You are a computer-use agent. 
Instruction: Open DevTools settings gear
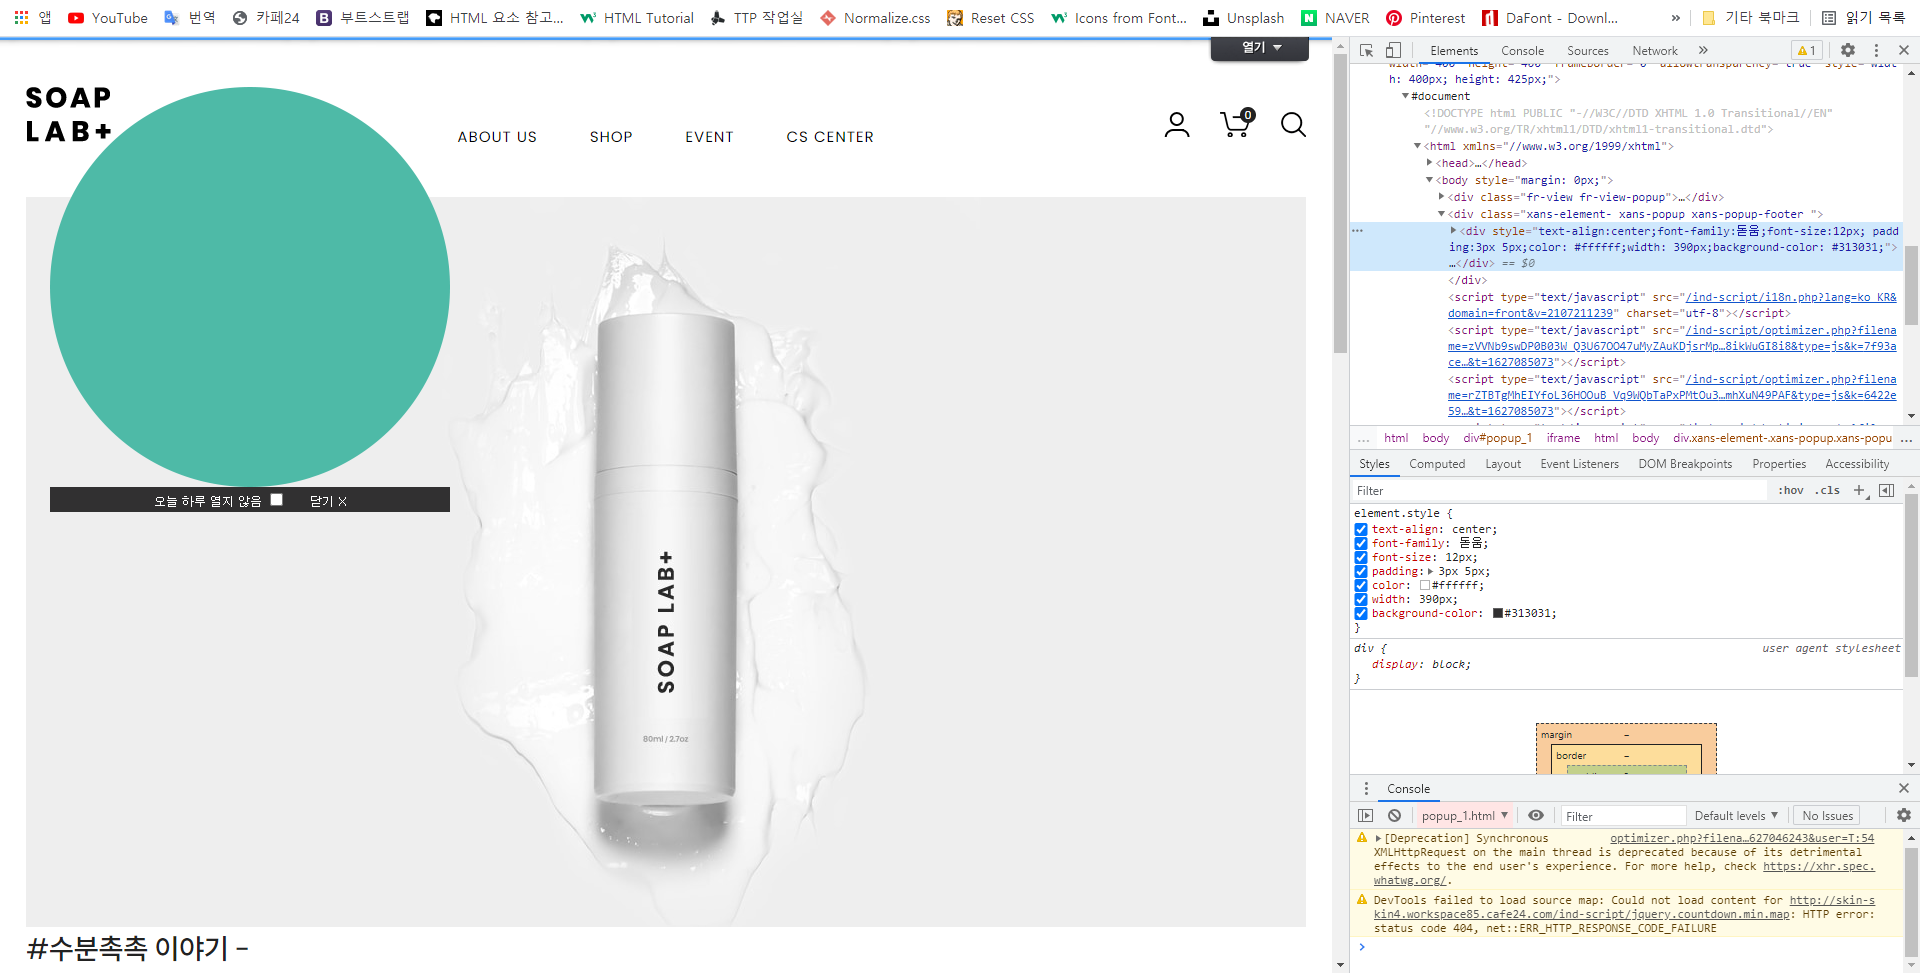pos(1848,50)
